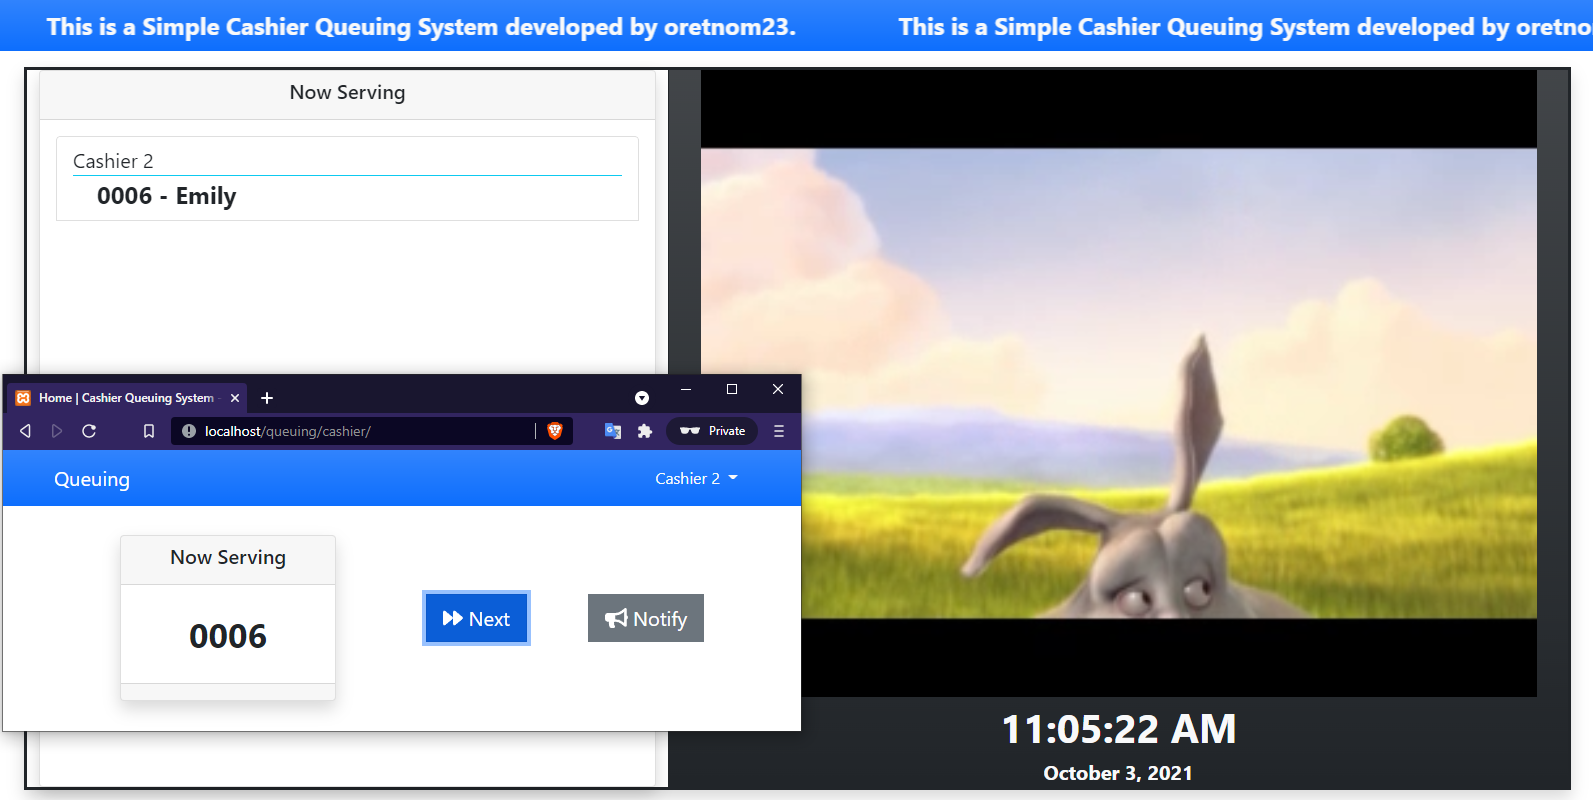Open the extensions puzzle icon

click(x=645, y=431)
